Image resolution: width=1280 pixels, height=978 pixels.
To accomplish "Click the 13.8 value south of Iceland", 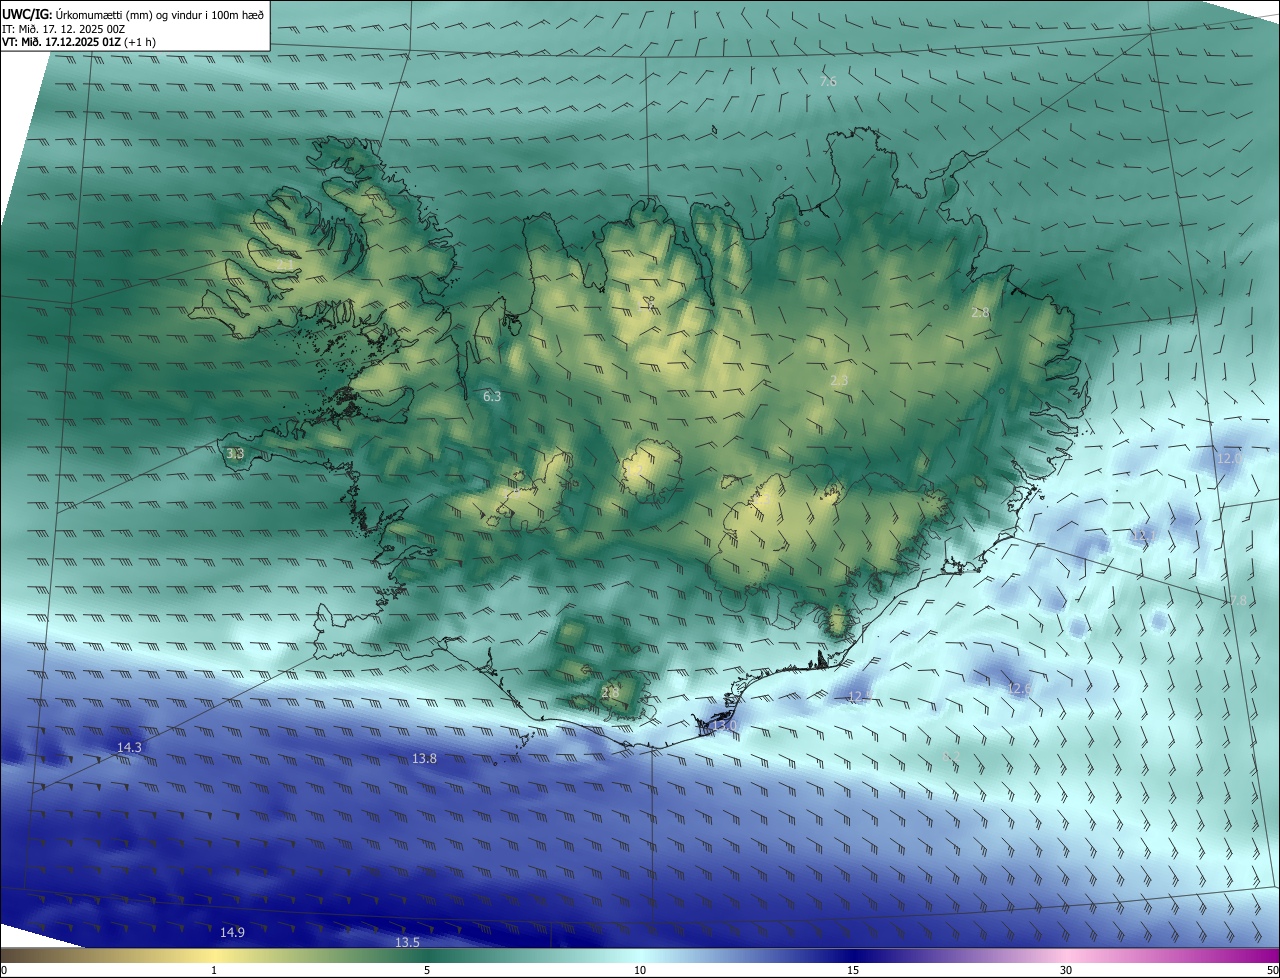I will coord(424,759).
